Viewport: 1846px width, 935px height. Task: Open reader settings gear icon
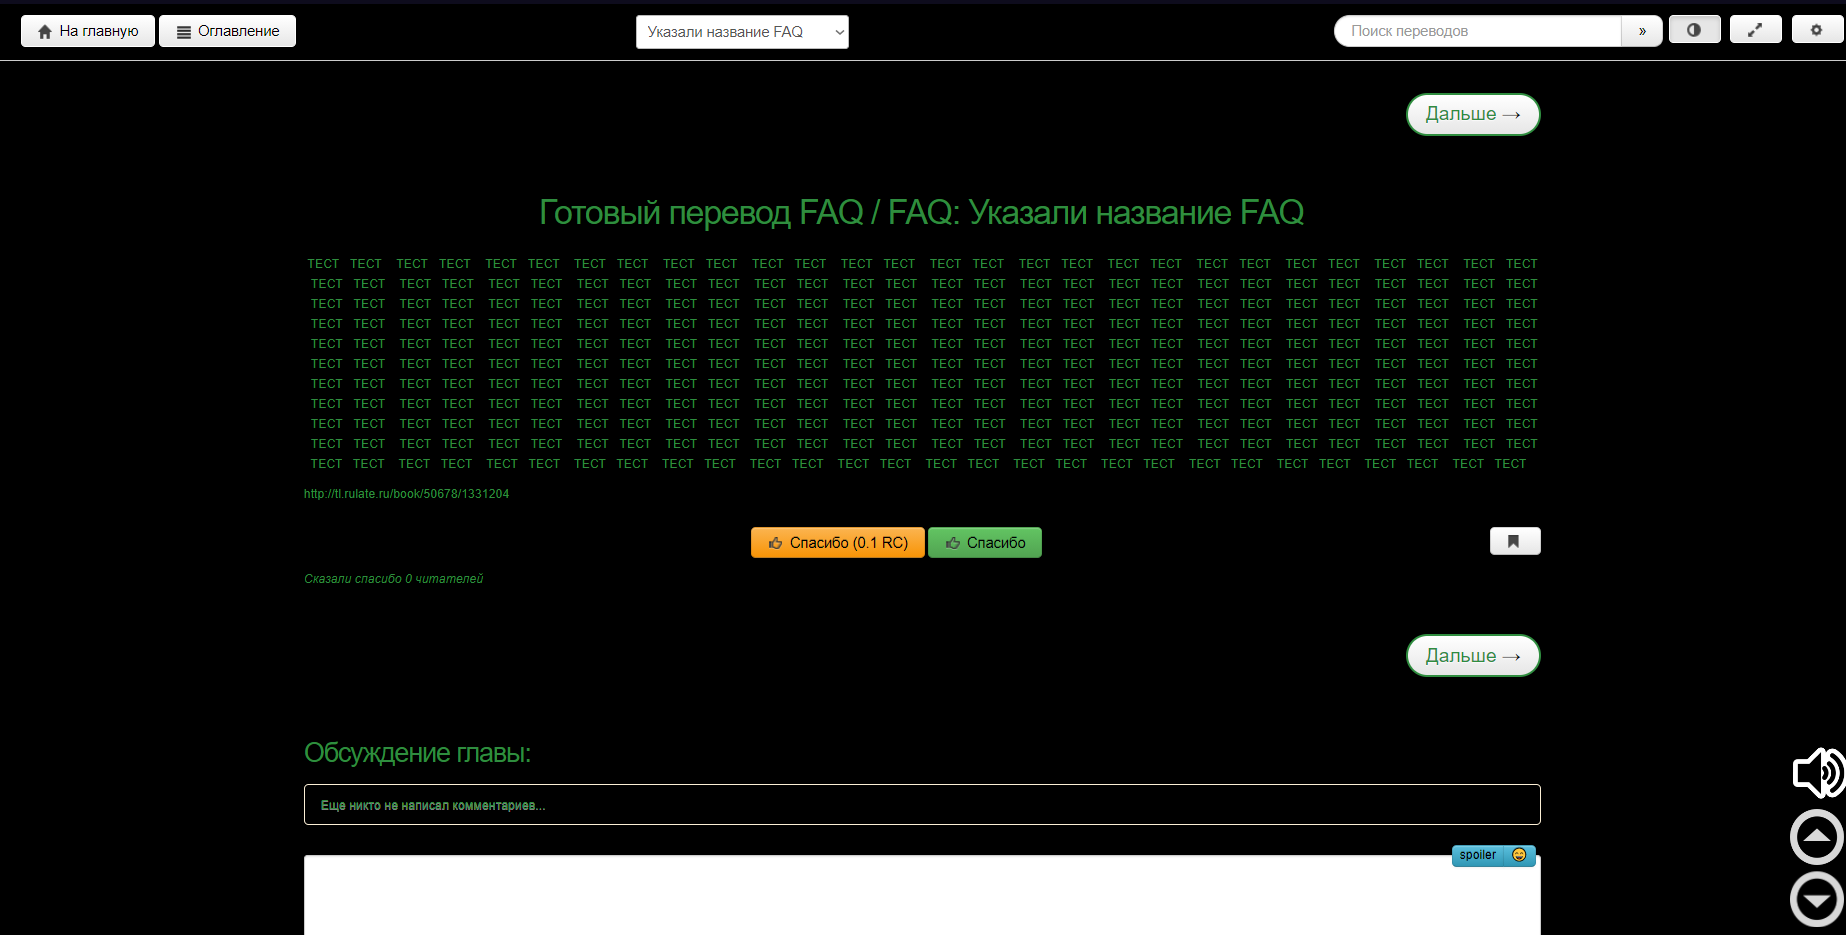click(x=1816, y=30)
